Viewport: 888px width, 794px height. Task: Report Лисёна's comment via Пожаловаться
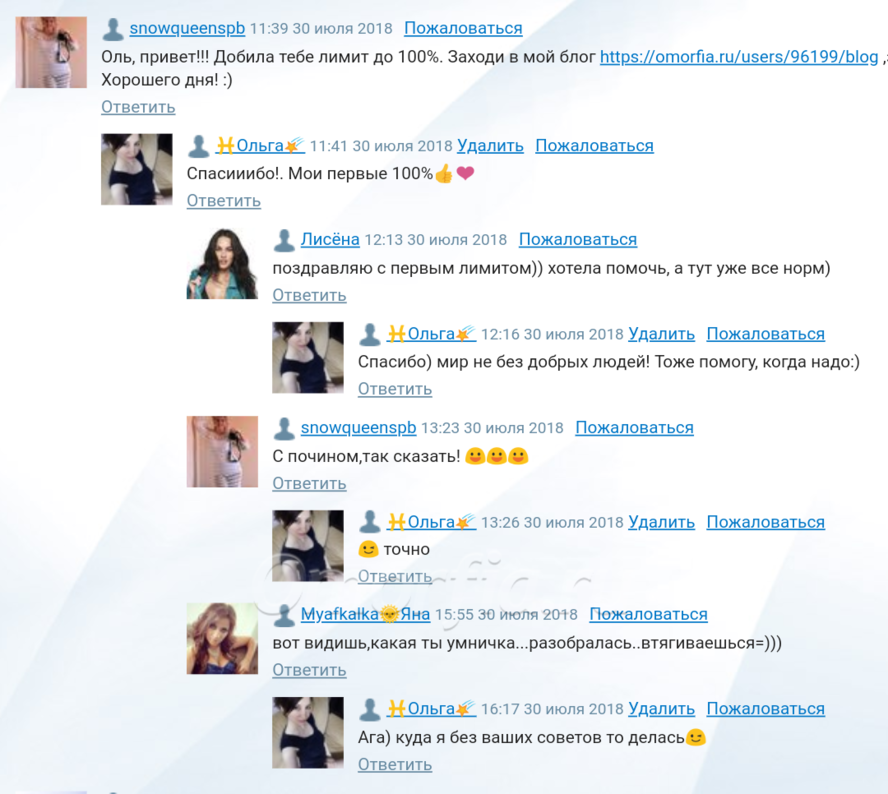(x=578, y=240)
